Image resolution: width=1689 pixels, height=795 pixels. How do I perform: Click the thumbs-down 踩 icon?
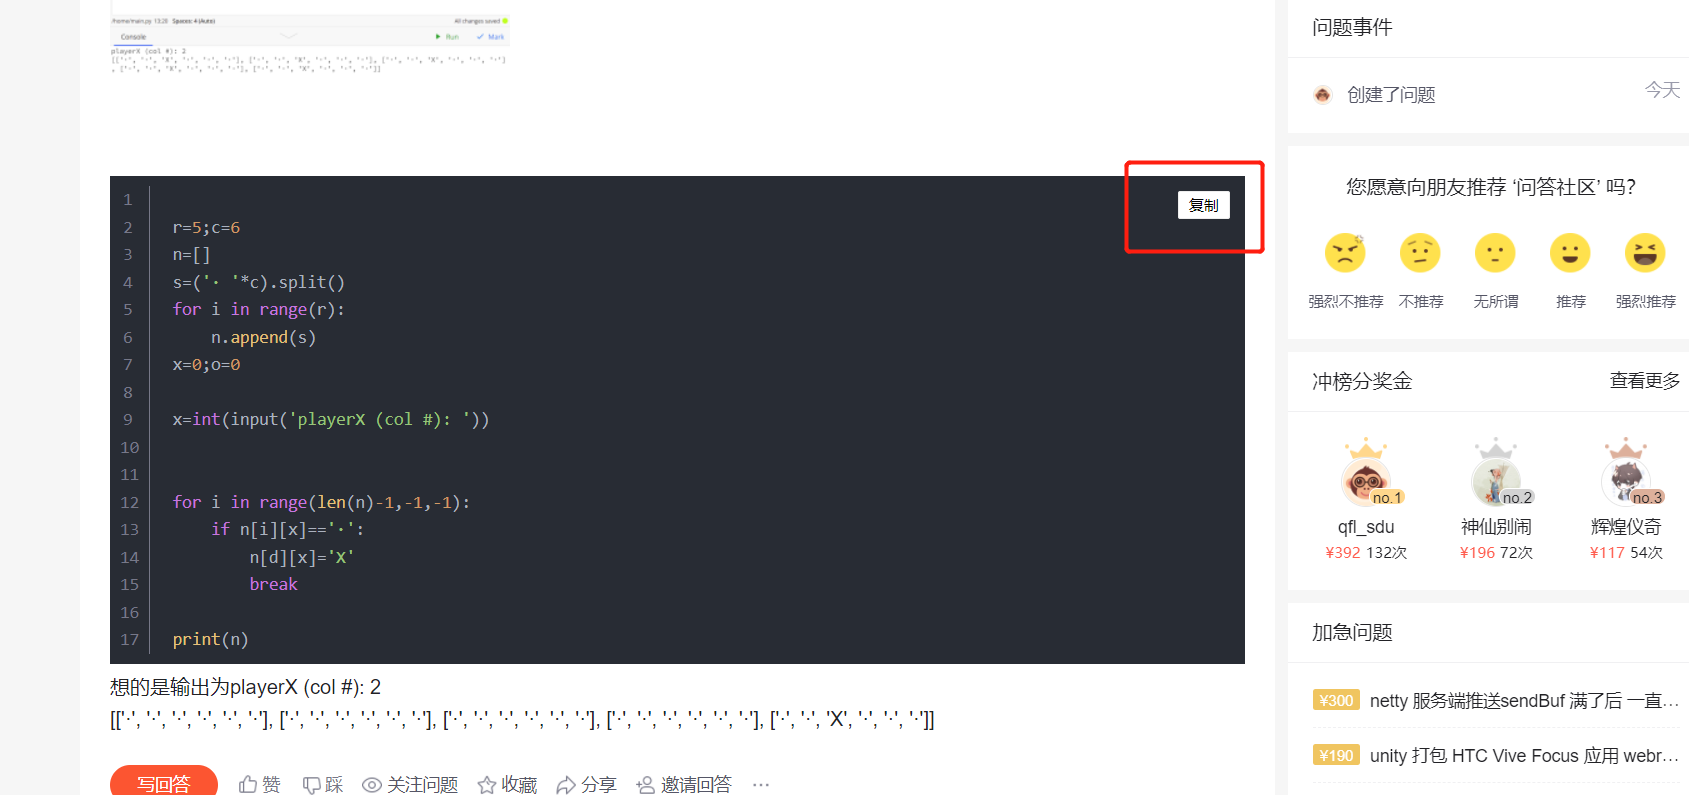[x=312, y=785]
